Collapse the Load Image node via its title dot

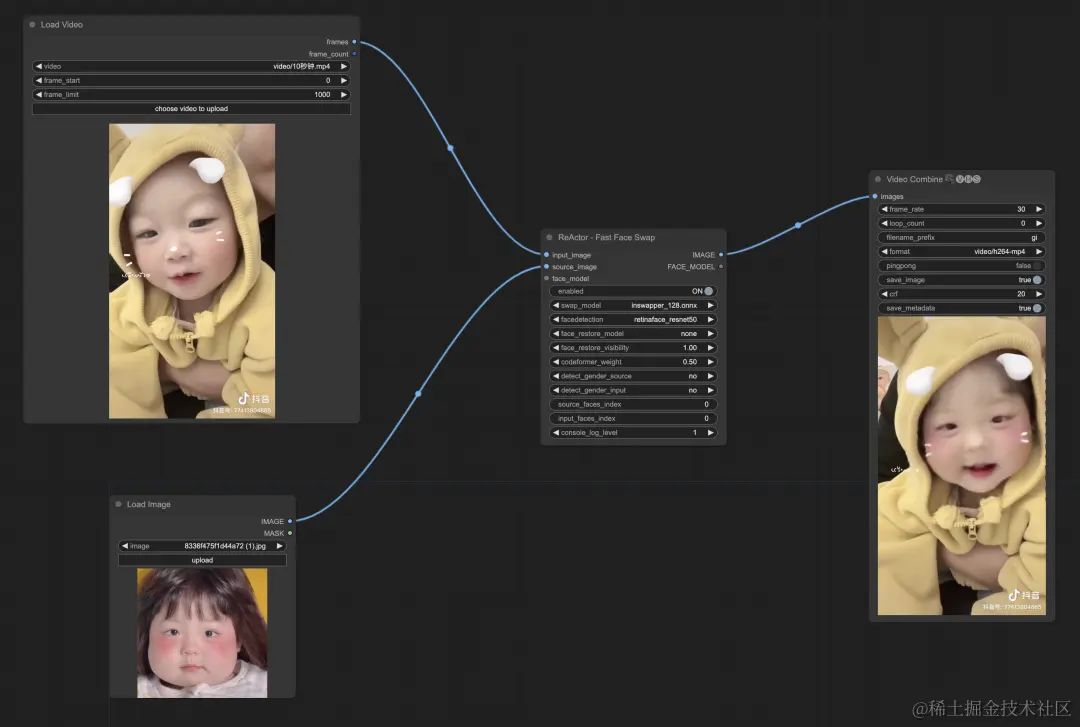click(118, 504)
